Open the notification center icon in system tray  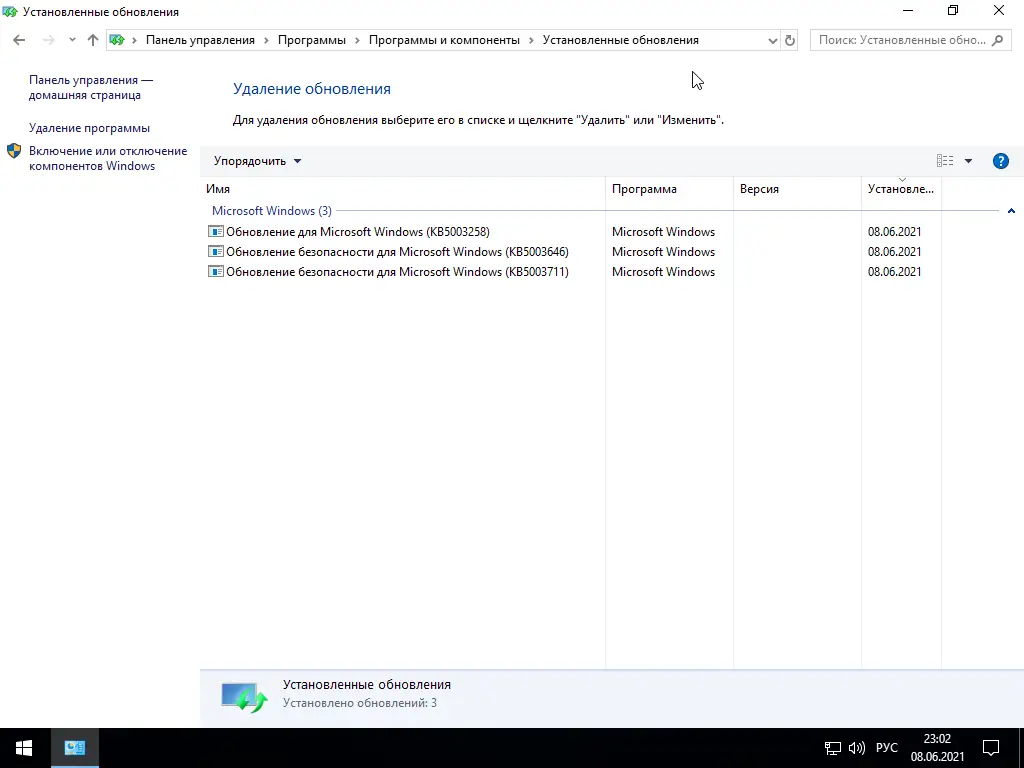coord(990,747)
